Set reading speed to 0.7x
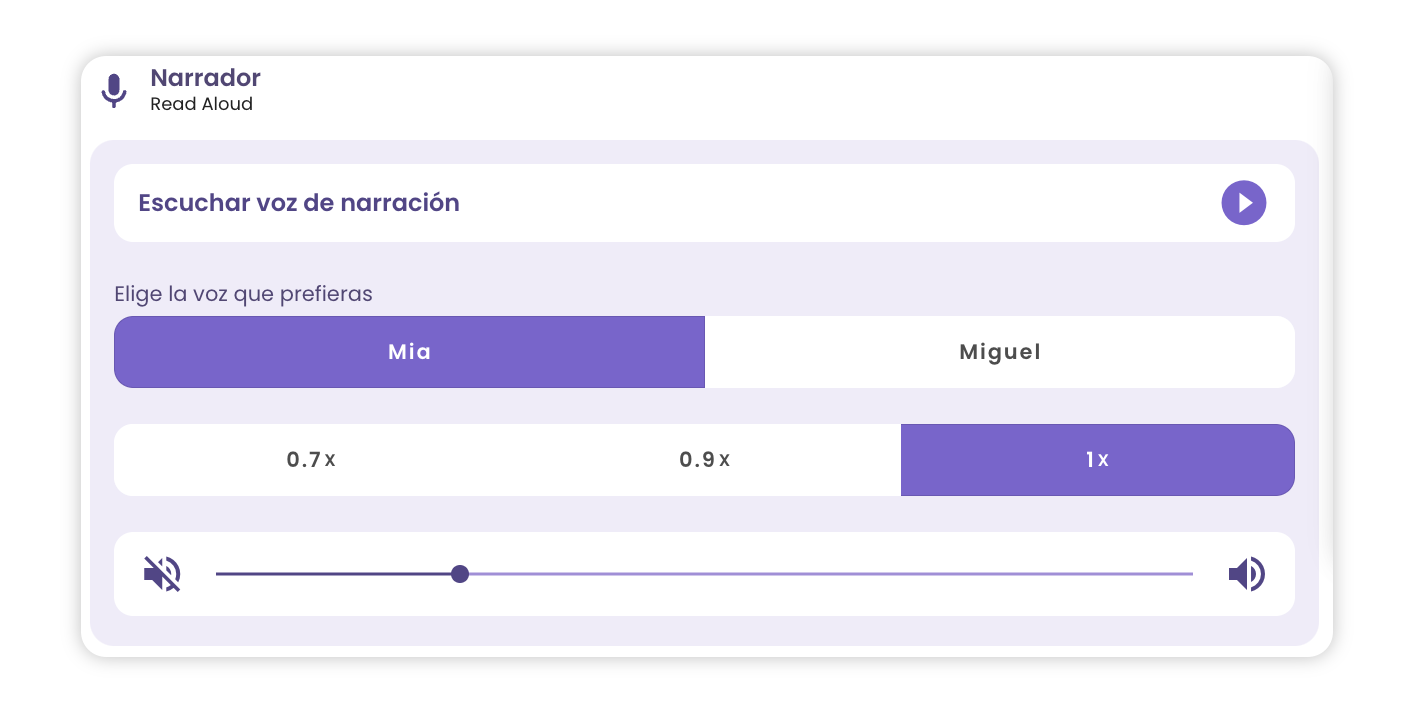This screenshot has width=1414, height=710. point(311,460)
